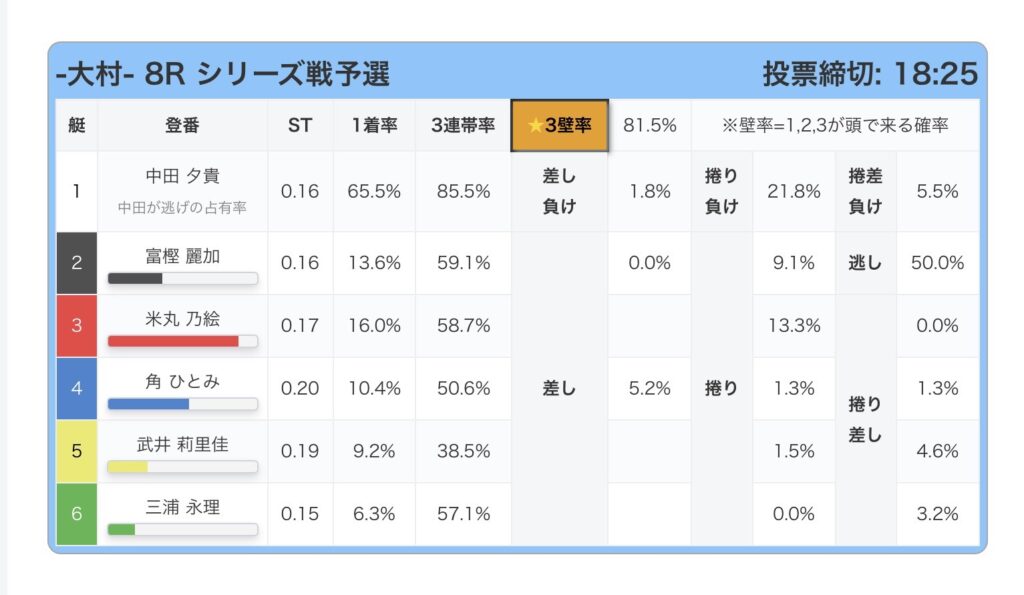Open racer 中田 夕貴's name
The width and height of the screenshot is (1024, 595).
click(x=182, y=176)
